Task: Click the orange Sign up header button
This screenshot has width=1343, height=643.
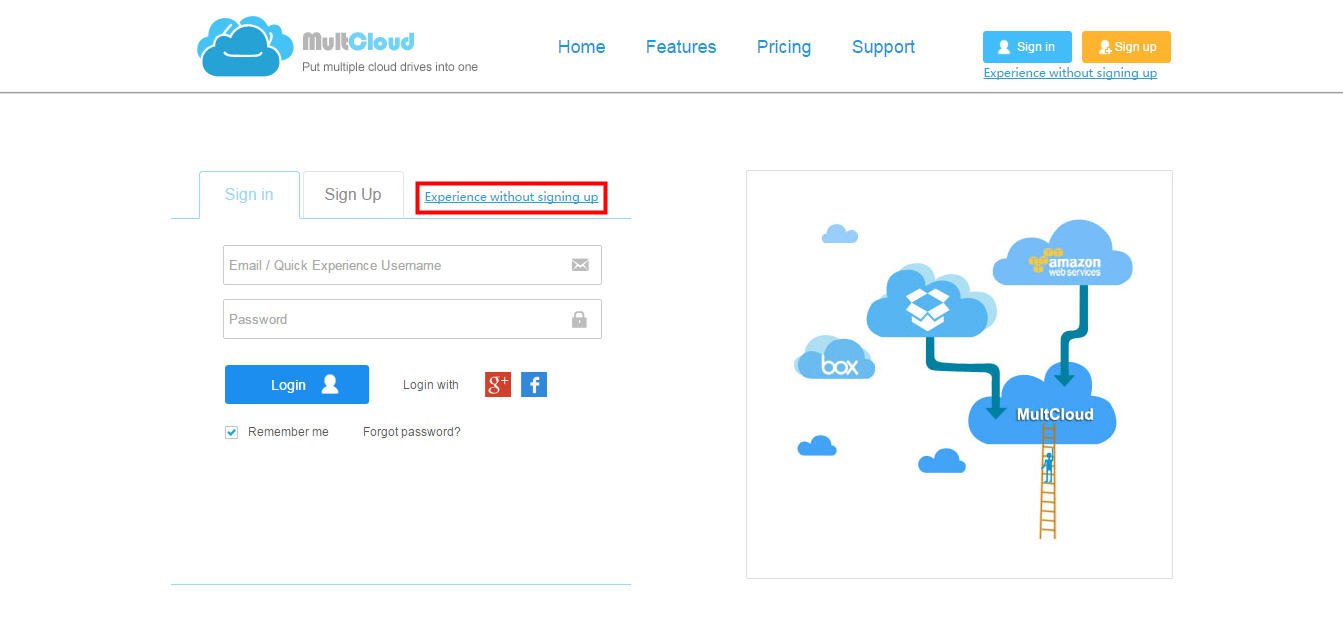Action: coord(1126,47)
